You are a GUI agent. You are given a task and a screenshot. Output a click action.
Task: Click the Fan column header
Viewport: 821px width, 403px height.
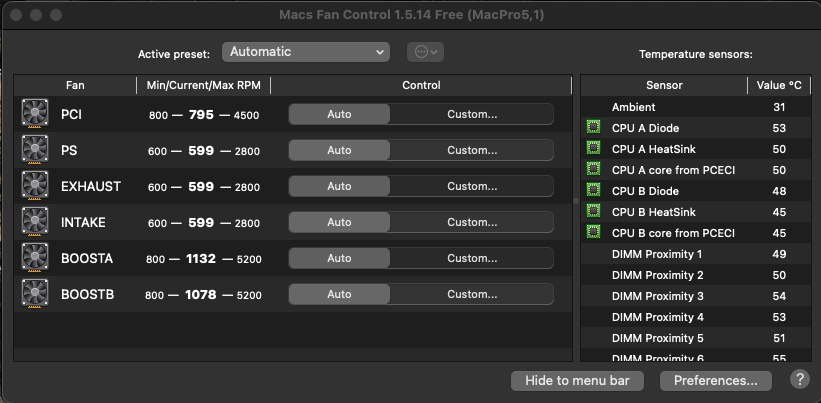[75, 85]
